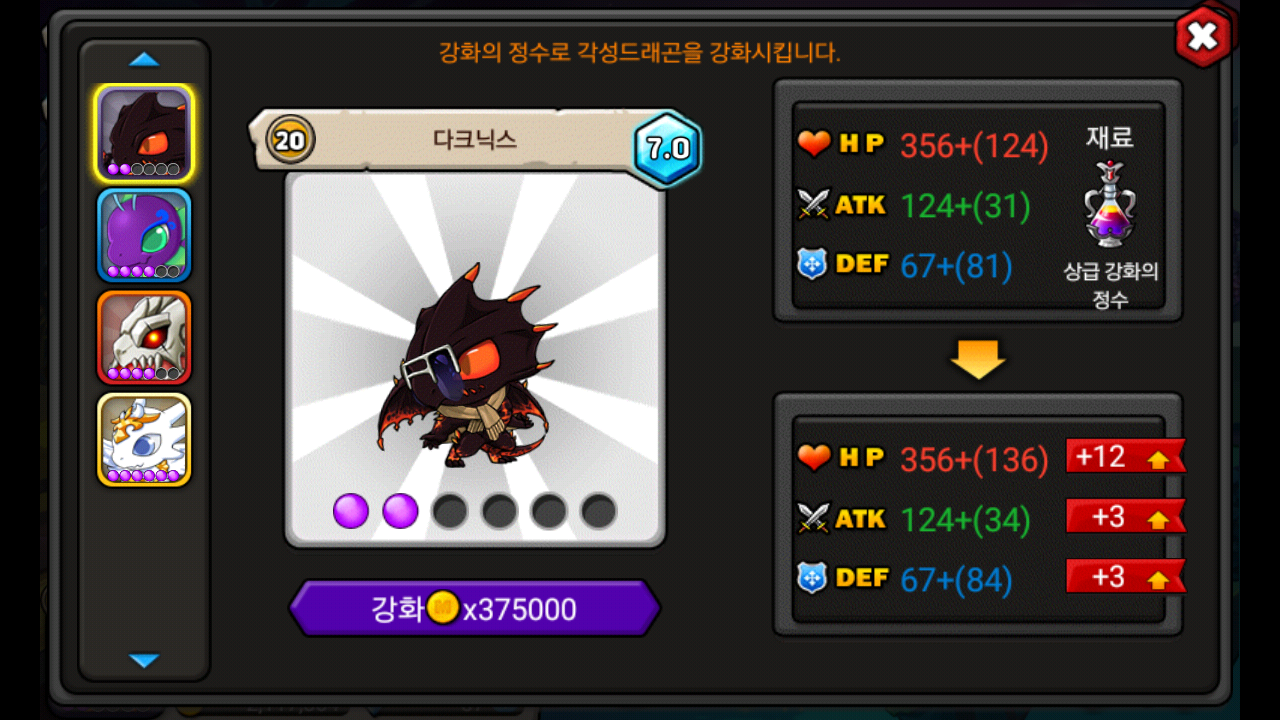Tap the last empty gray enhancement orb

coord(599,511)
